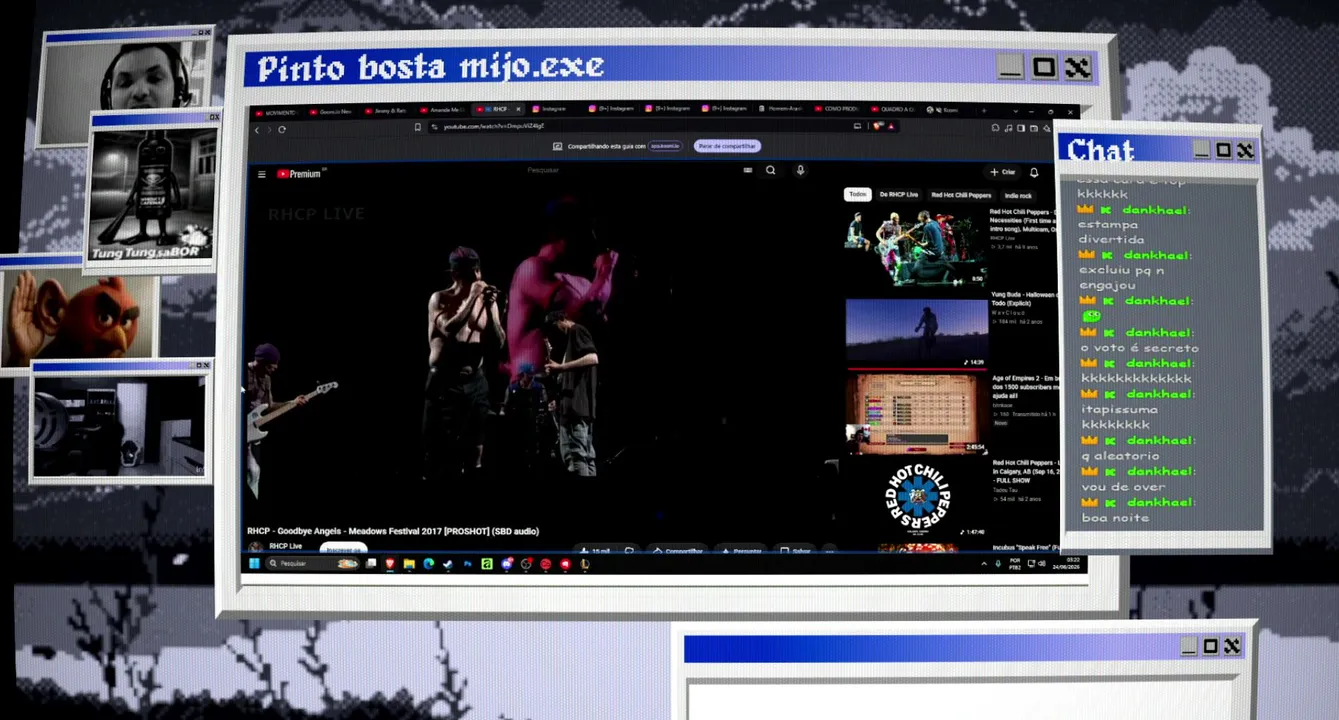Go back in browser history
The height and width of the screenshot is (720, 1339).
[x=257, y=129]
